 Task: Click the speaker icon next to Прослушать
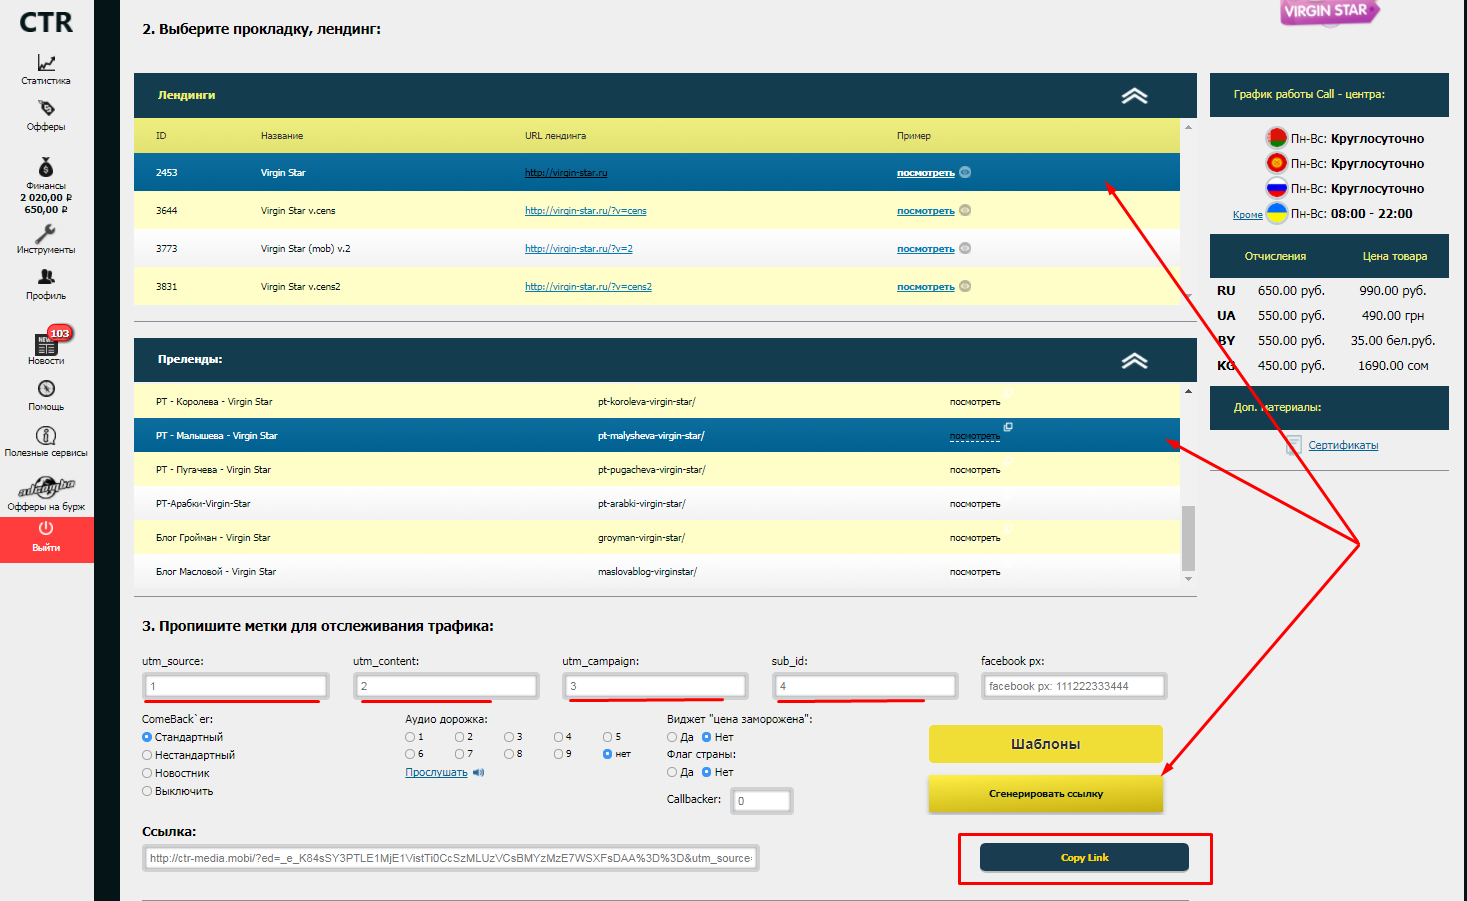(x=478, y=772)
